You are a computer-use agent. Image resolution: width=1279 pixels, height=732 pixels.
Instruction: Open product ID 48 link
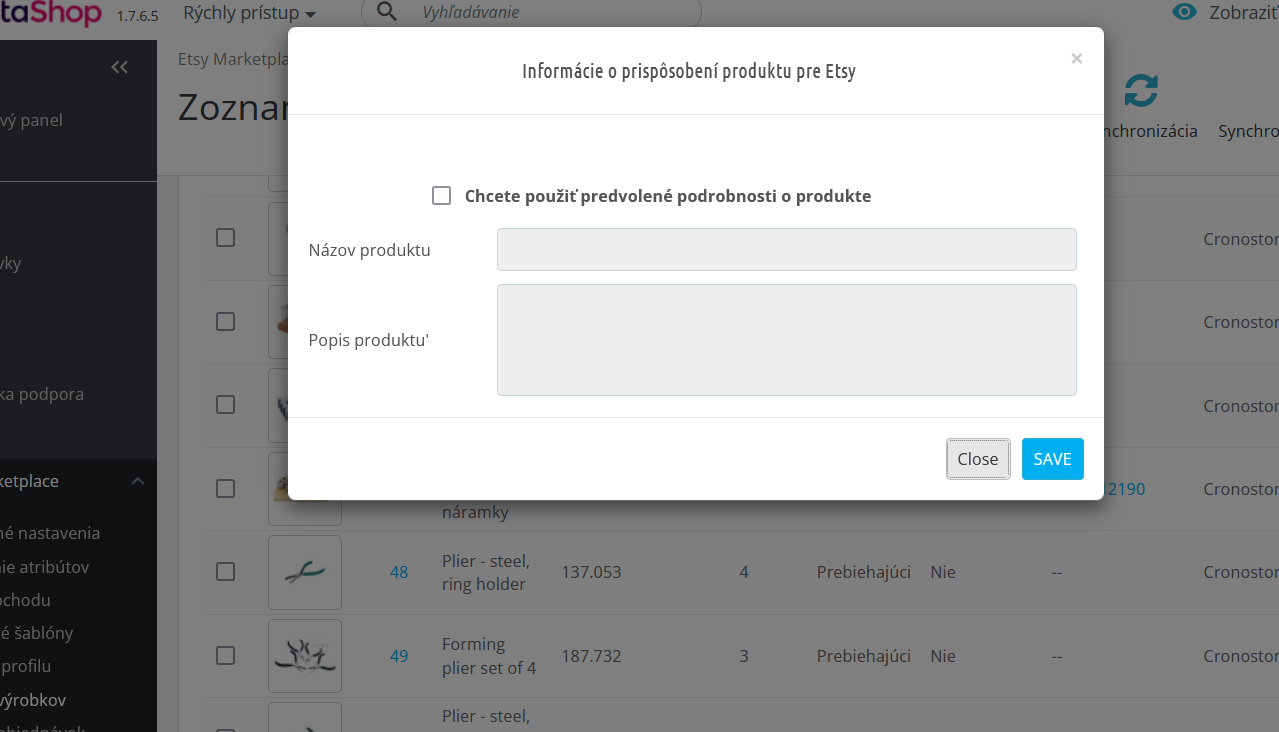[399, 572]
